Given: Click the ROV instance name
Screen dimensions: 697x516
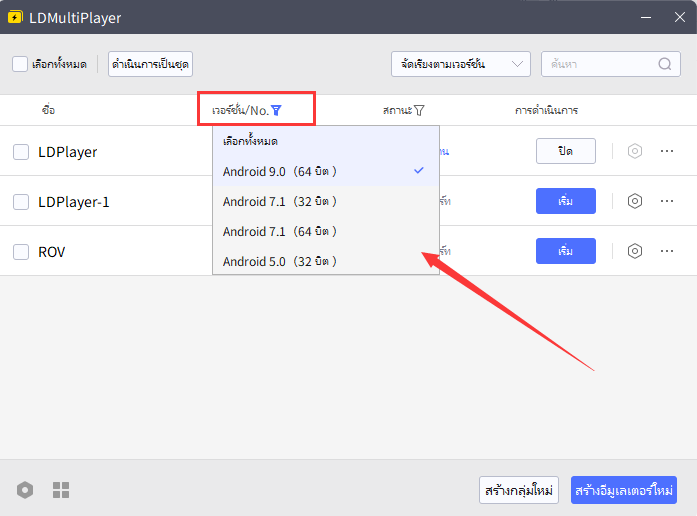Looking at the screenshot, I should (52, 252).
